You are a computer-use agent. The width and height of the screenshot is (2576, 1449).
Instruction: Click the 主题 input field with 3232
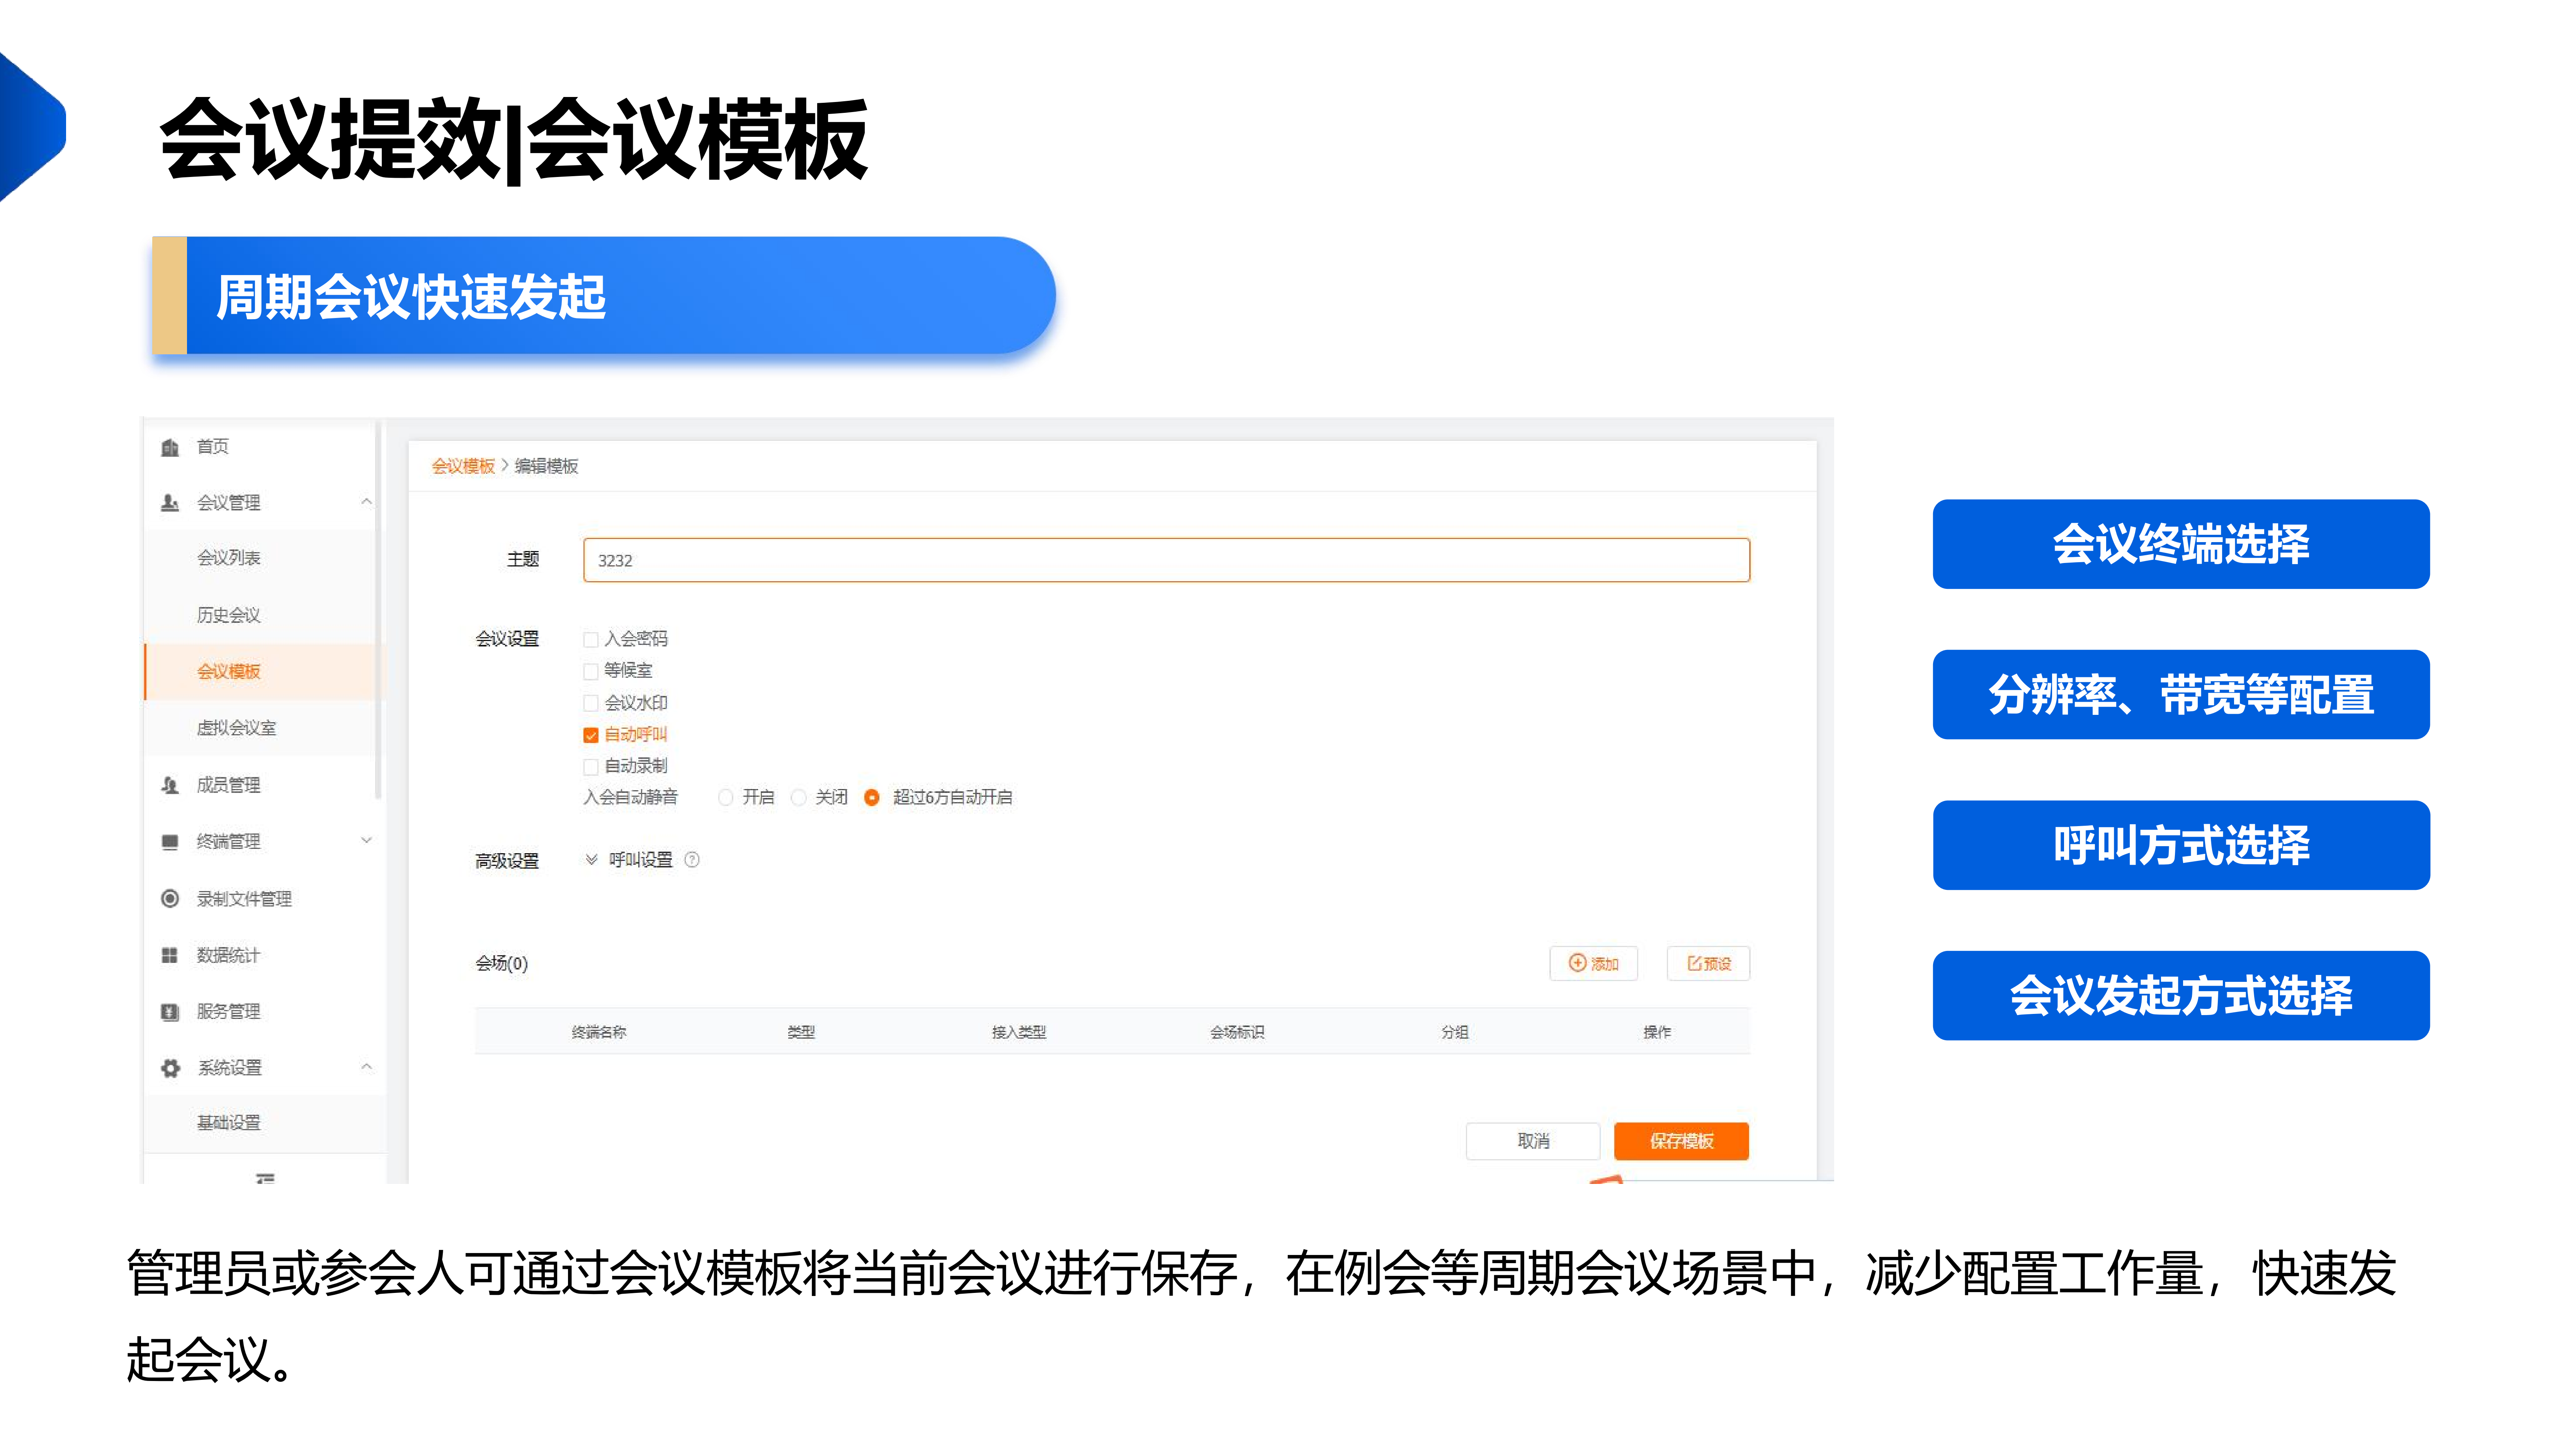pos(1166,560)
